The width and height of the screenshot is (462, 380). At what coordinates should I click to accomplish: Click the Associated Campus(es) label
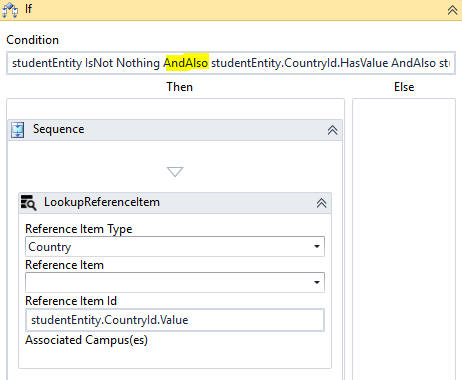click(x=87, y=340)
